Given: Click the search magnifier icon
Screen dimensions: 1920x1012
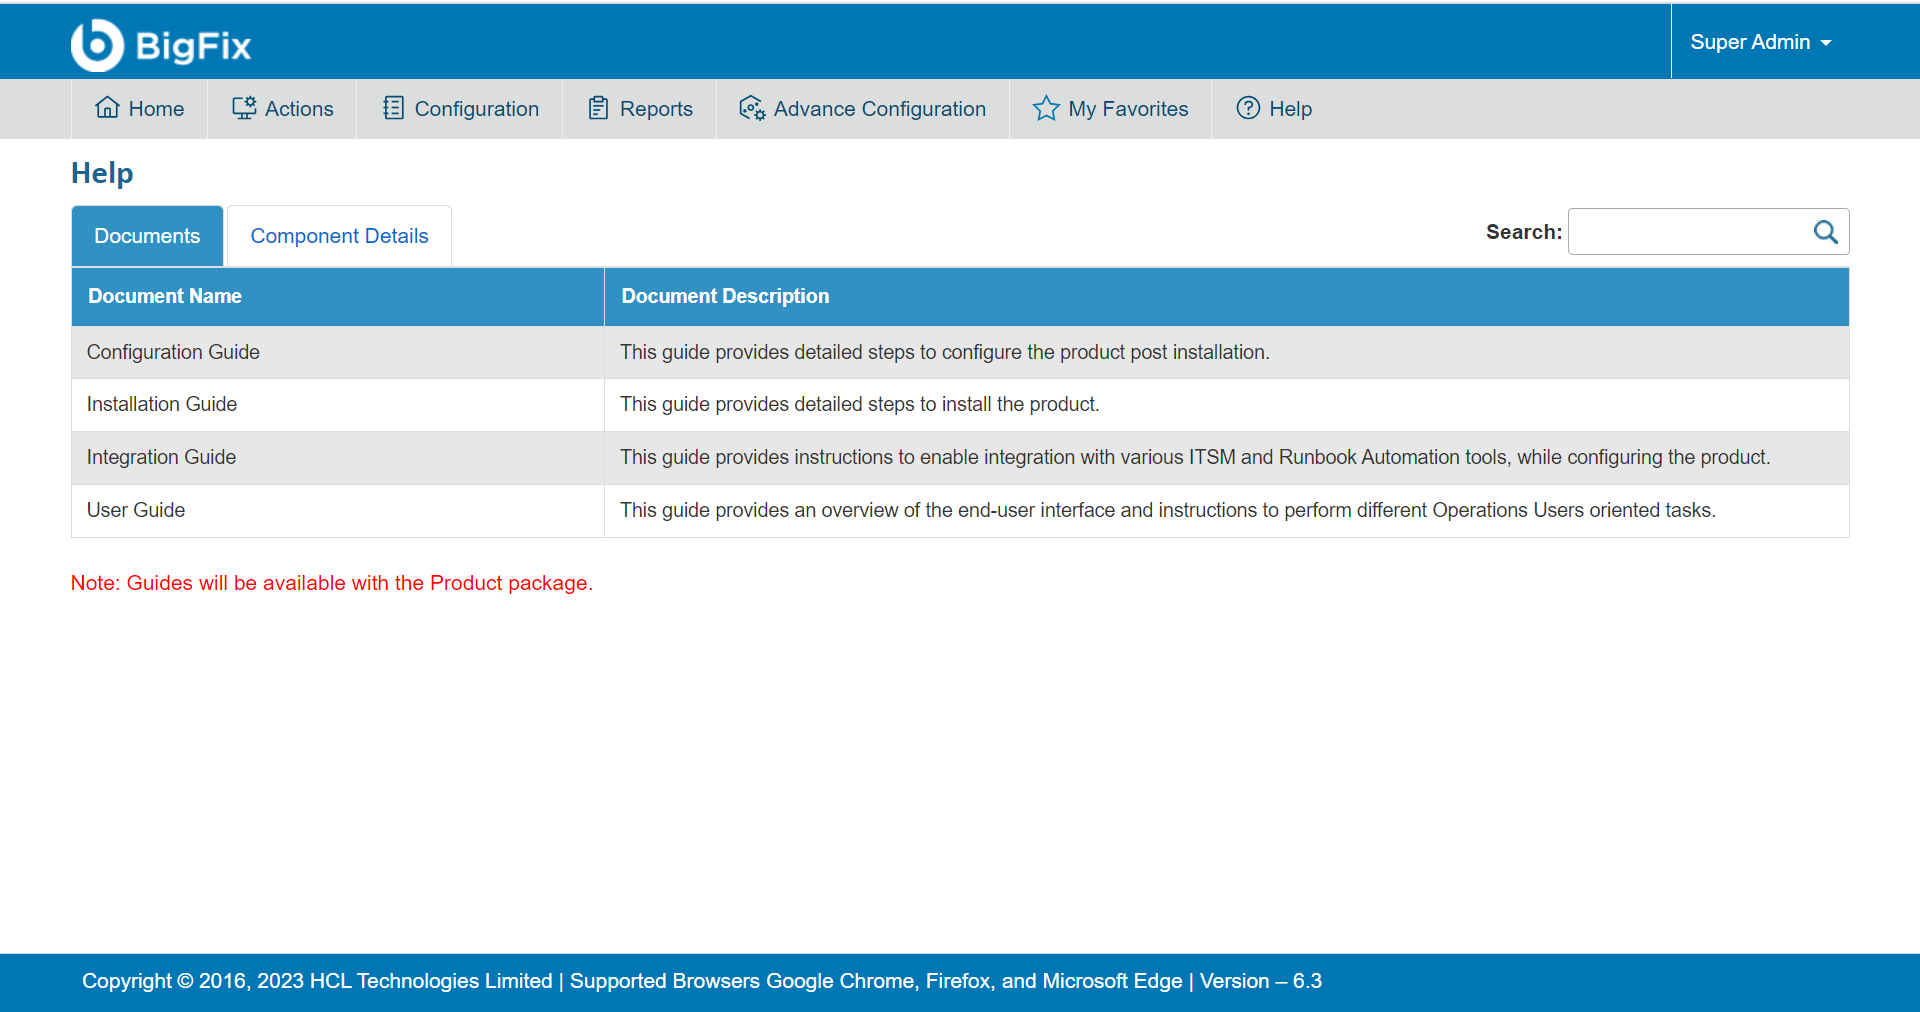Looking at the screenshot, I should point(1825,232).
